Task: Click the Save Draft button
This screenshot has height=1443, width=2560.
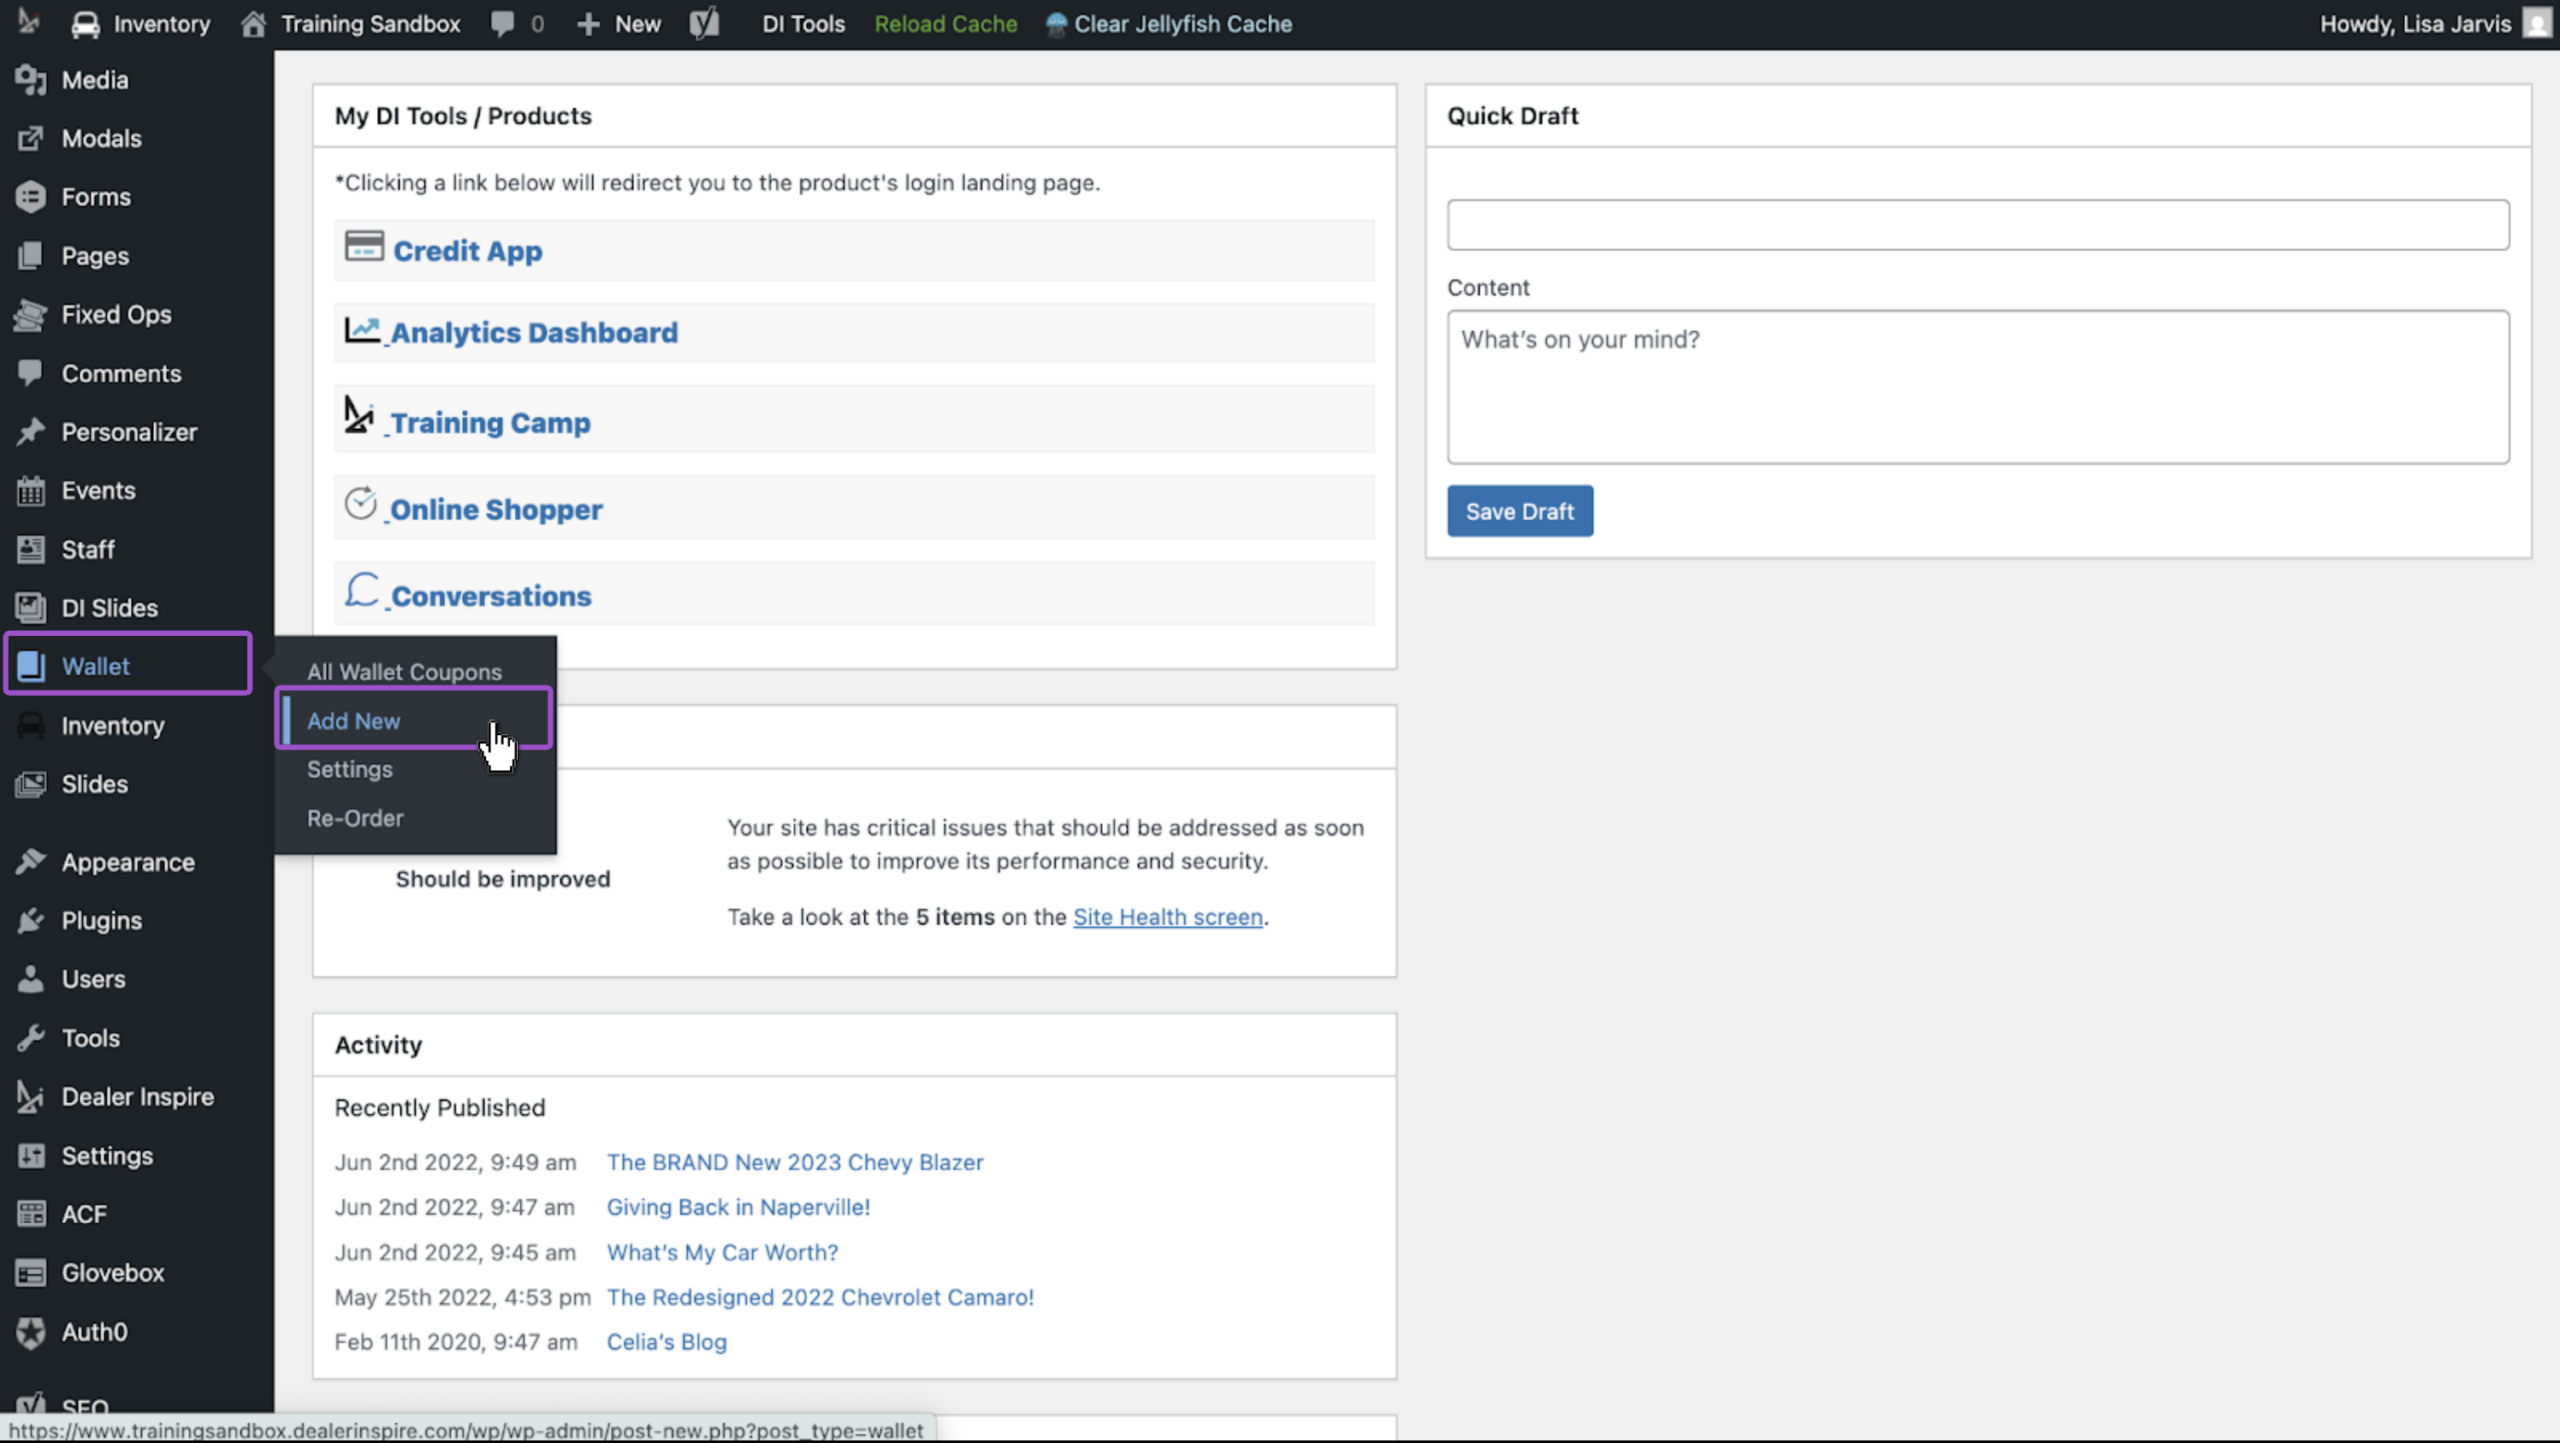Action: pyautogui.click(x=1519, y=511)
